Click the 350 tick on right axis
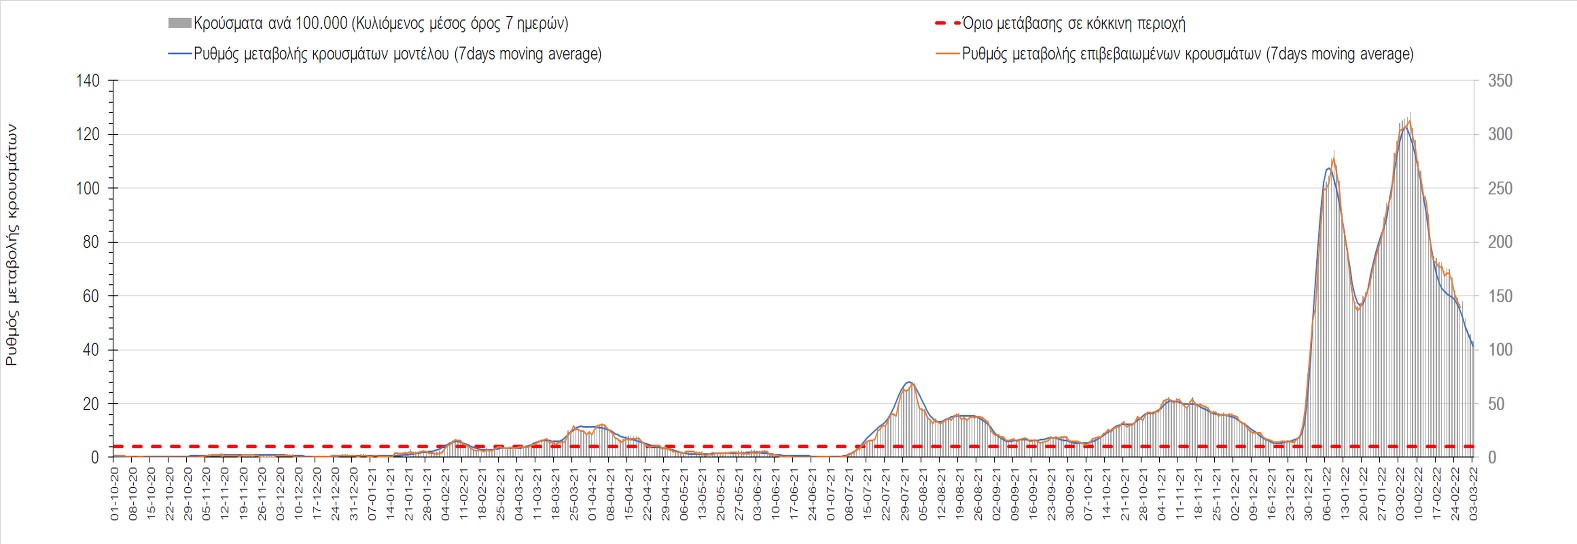 [x=1500, y=81]
